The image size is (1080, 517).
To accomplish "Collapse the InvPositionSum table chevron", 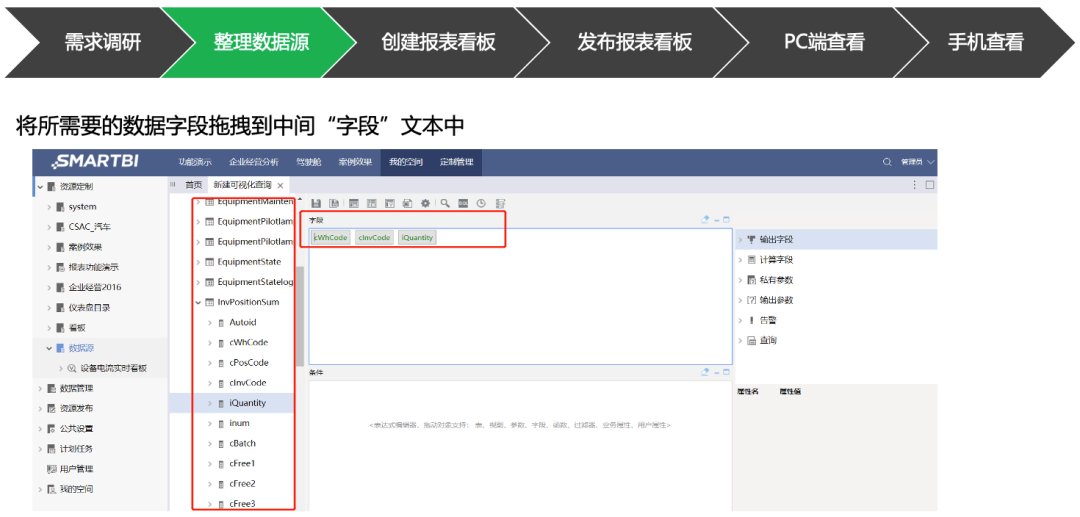I will click(x=198, y=302).
